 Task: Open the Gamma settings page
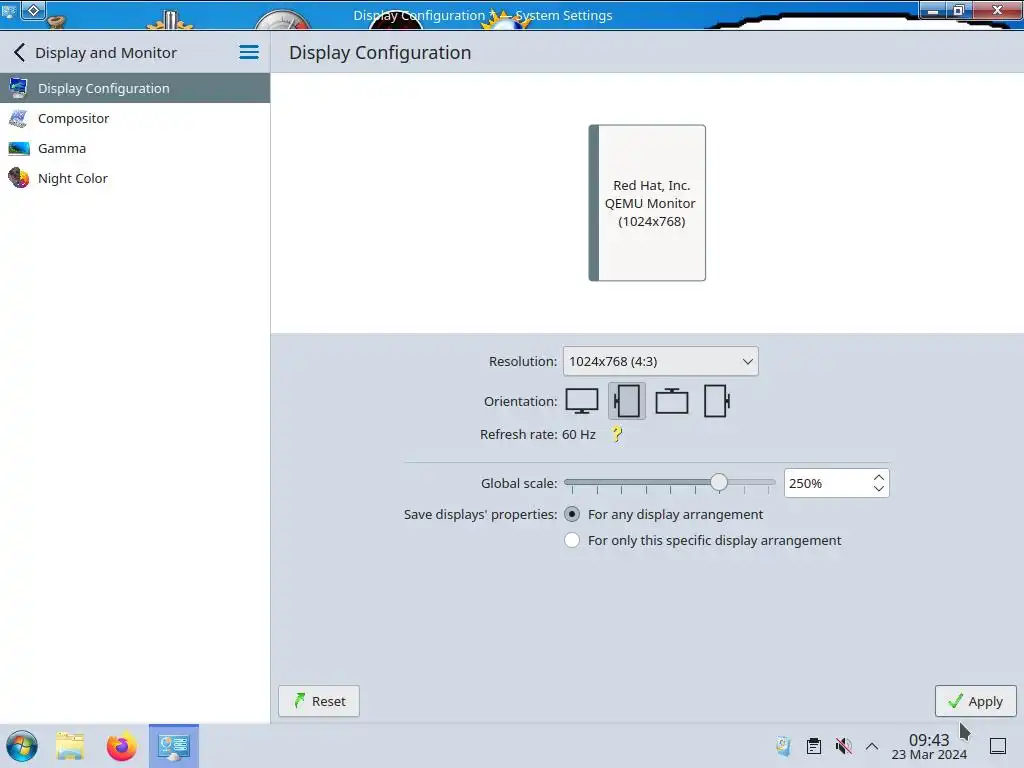click(x=135, y=148)
